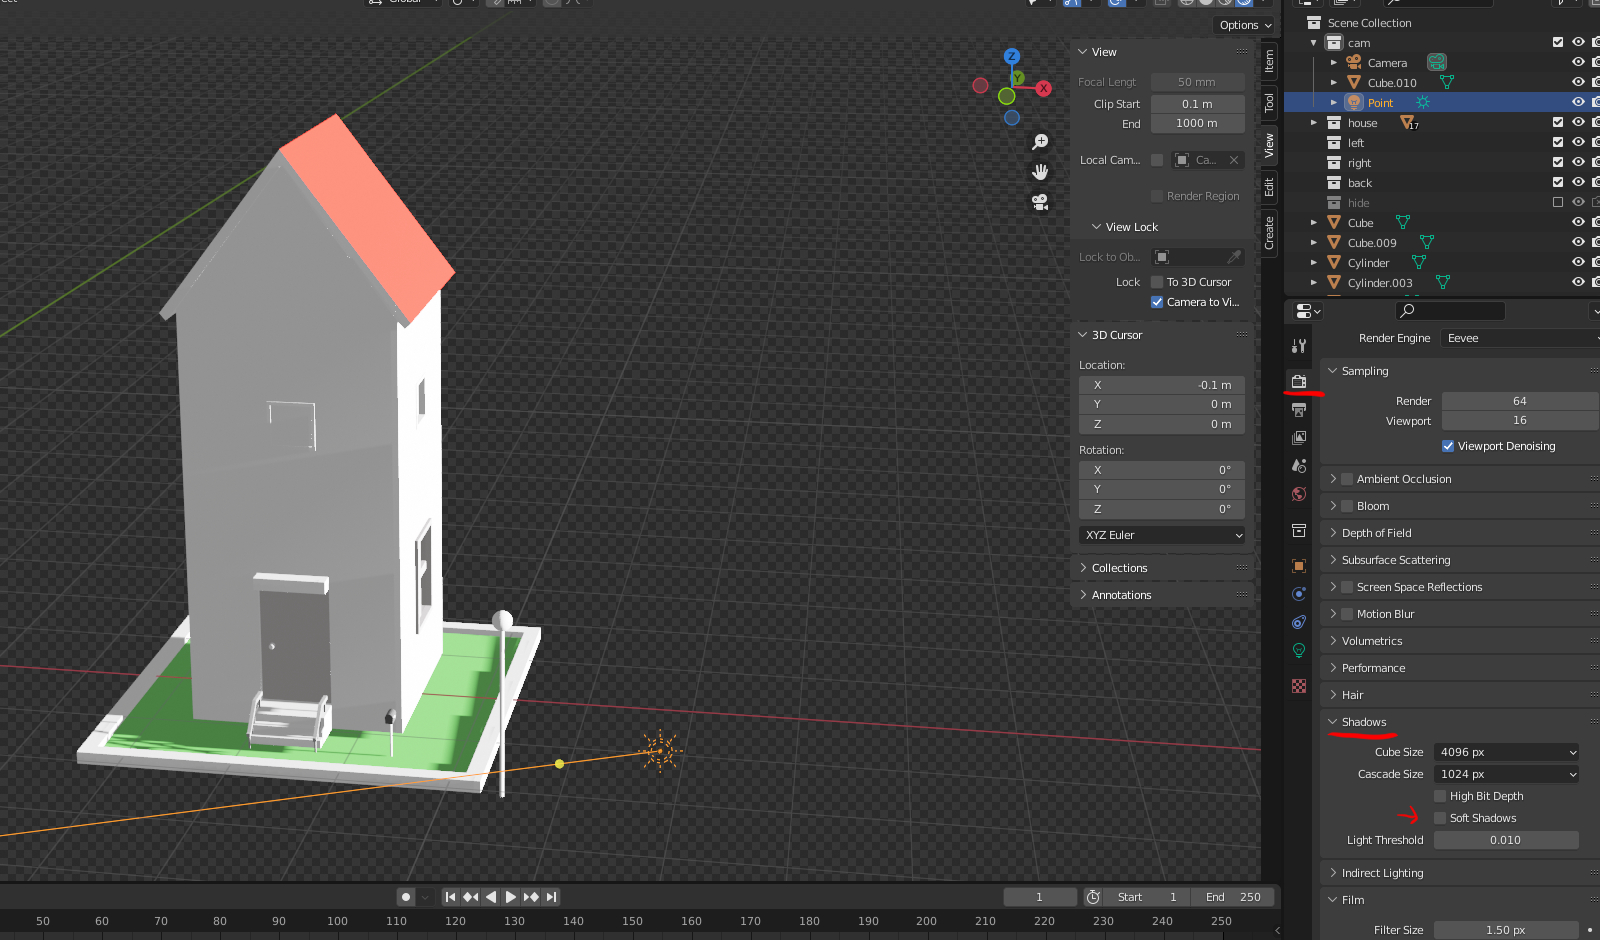Open the Collection properties tab icon

[1299, 530]
